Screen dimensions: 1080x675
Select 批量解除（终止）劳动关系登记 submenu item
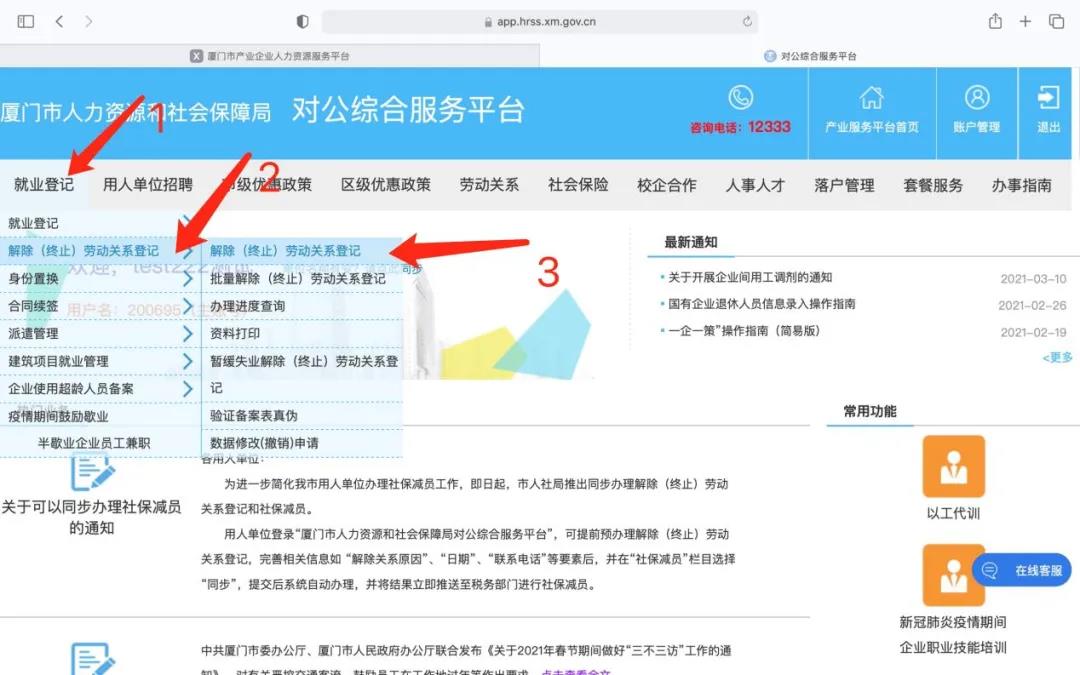[x=298, y=279]
